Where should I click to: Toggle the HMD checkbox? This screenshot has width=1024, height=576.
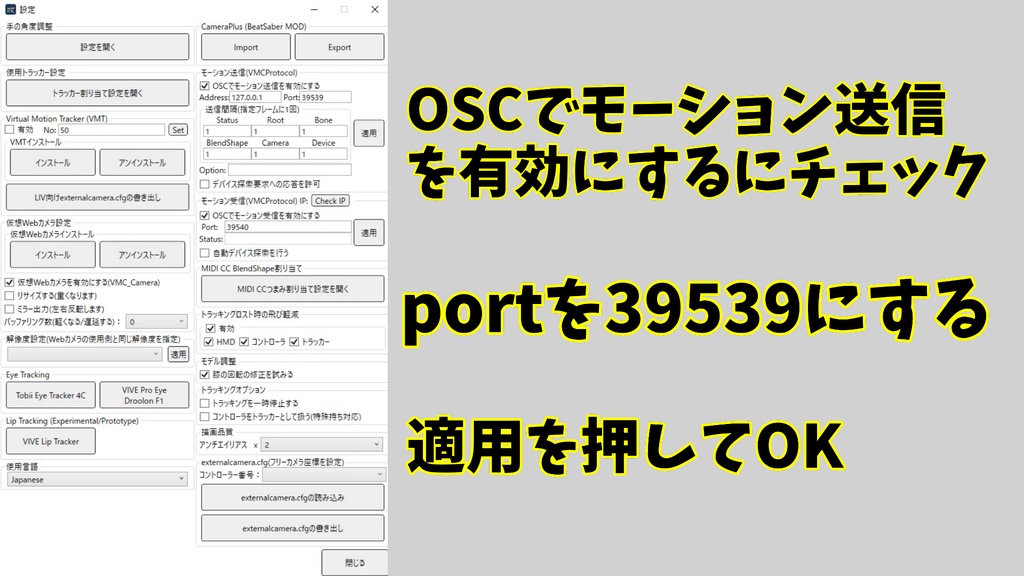208,342
